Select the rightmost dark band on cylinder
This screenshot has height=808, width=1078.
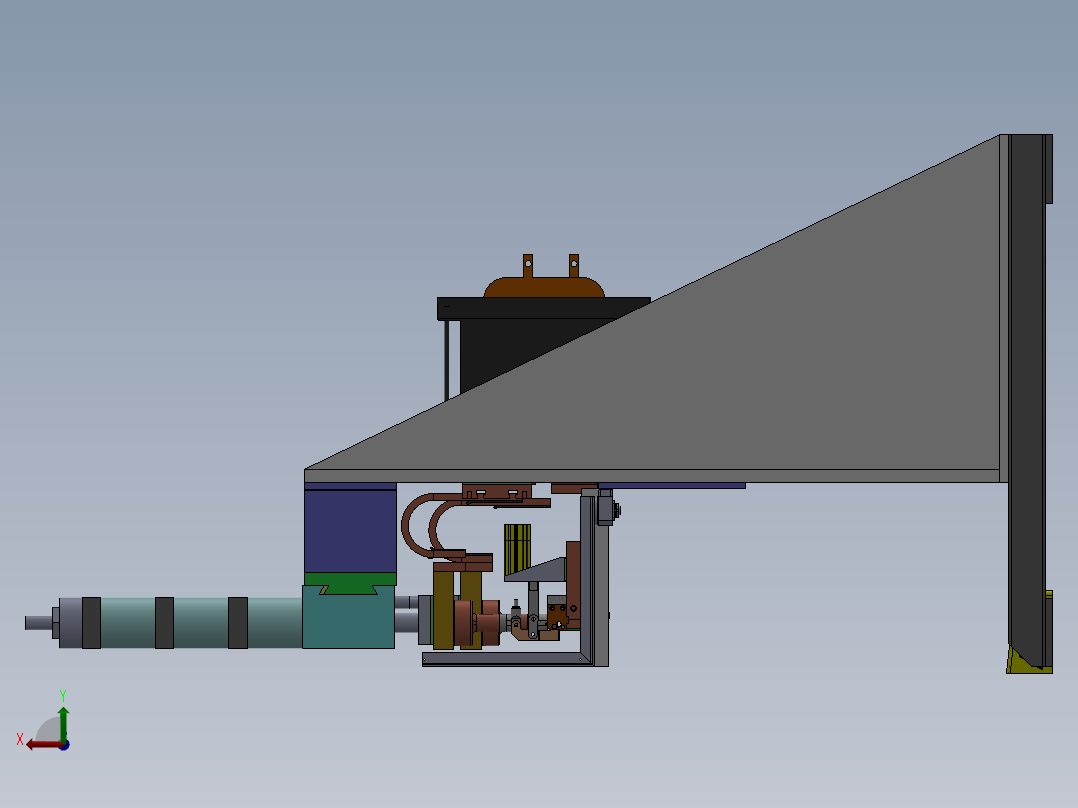tap(238, 623)
